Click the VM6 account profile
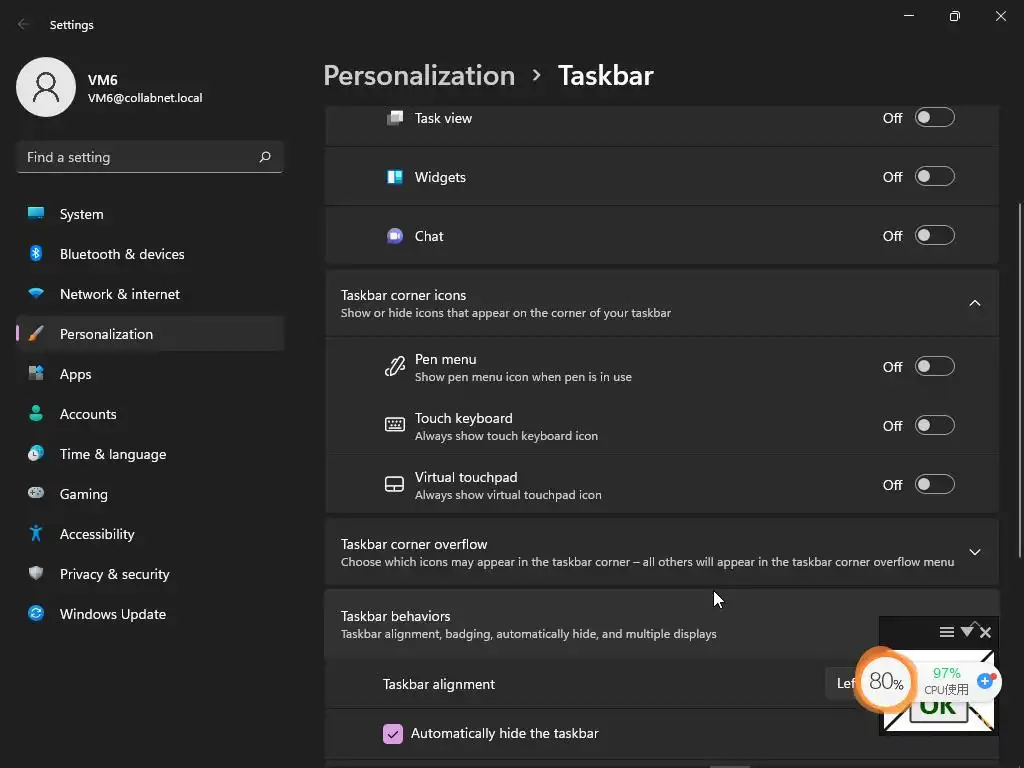 pyautogui.click(x=110, y=87)
